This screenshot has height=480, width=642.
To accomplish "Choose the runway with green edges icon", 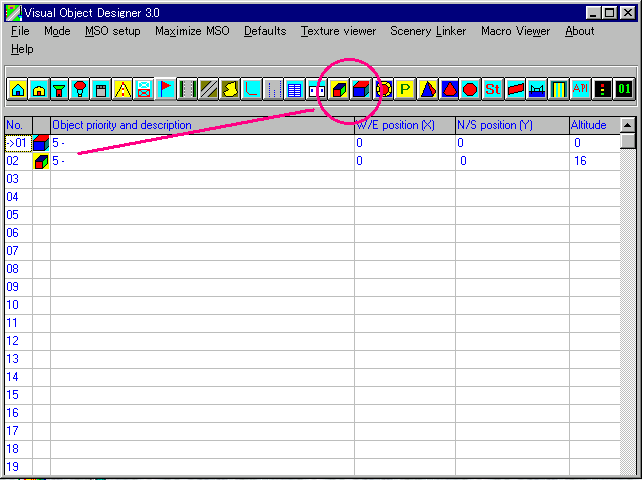I will coord(187,89).
